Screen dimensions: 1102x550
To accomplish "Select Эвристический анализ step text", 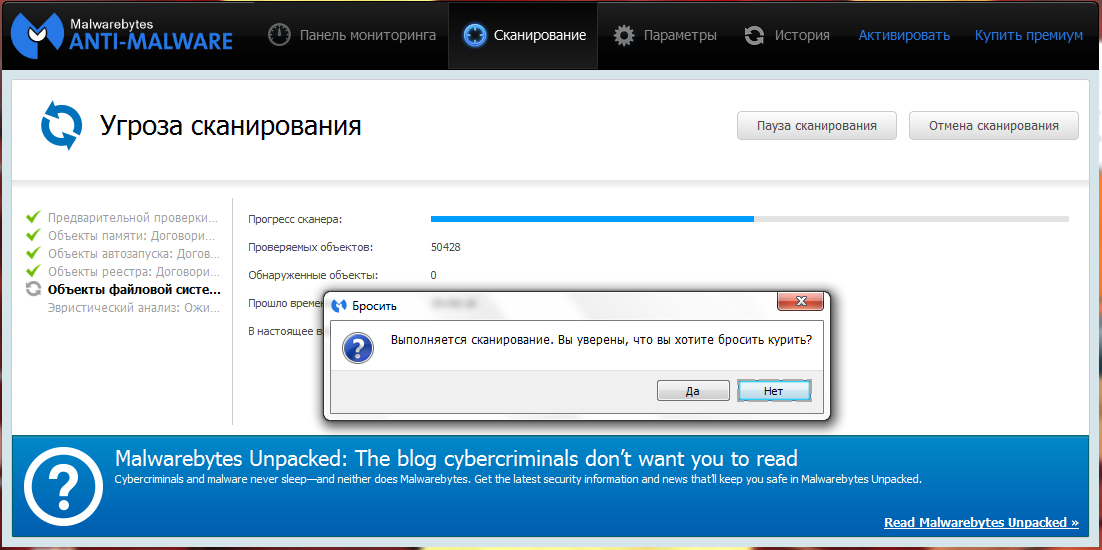I will pyautogui.click(x=134, y=308).
